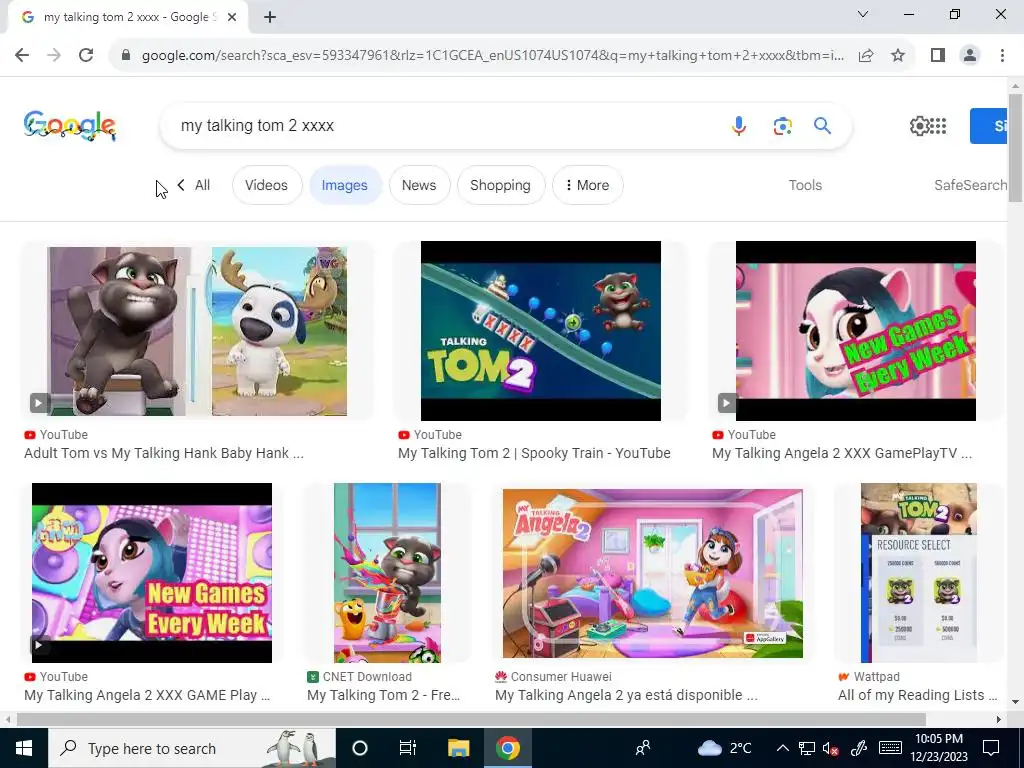Open Cortana circle icon on taskbar

(360, 748)
